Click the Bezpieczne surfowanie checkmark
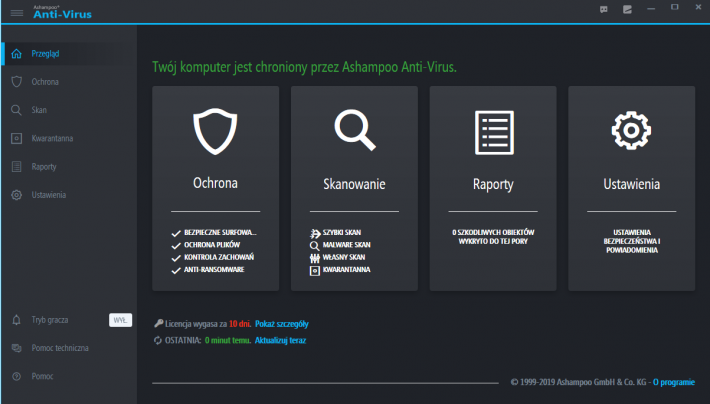This screenshot has width=710, height=404. (x=176, y=233)
